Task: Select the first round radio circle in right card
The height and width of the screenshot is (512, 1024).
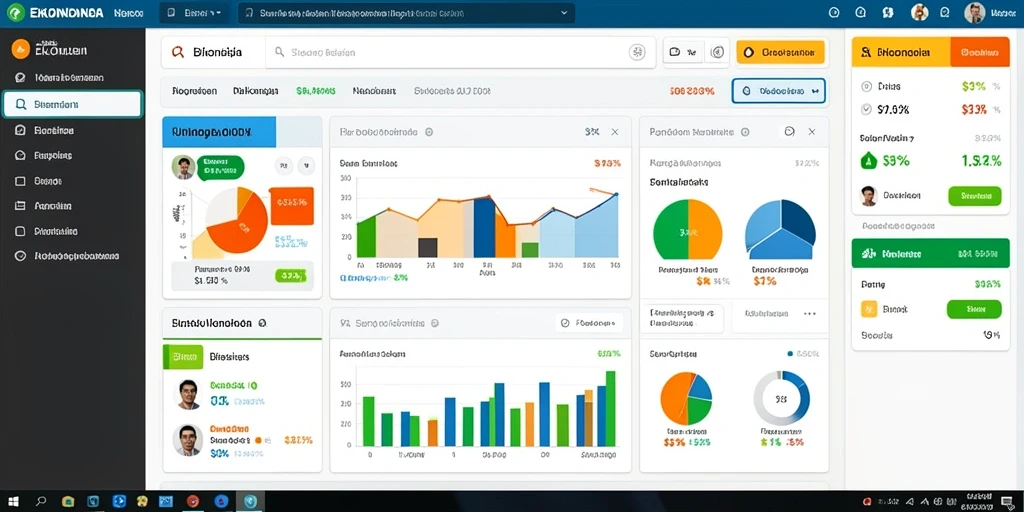Action: [x=867, y=86]
